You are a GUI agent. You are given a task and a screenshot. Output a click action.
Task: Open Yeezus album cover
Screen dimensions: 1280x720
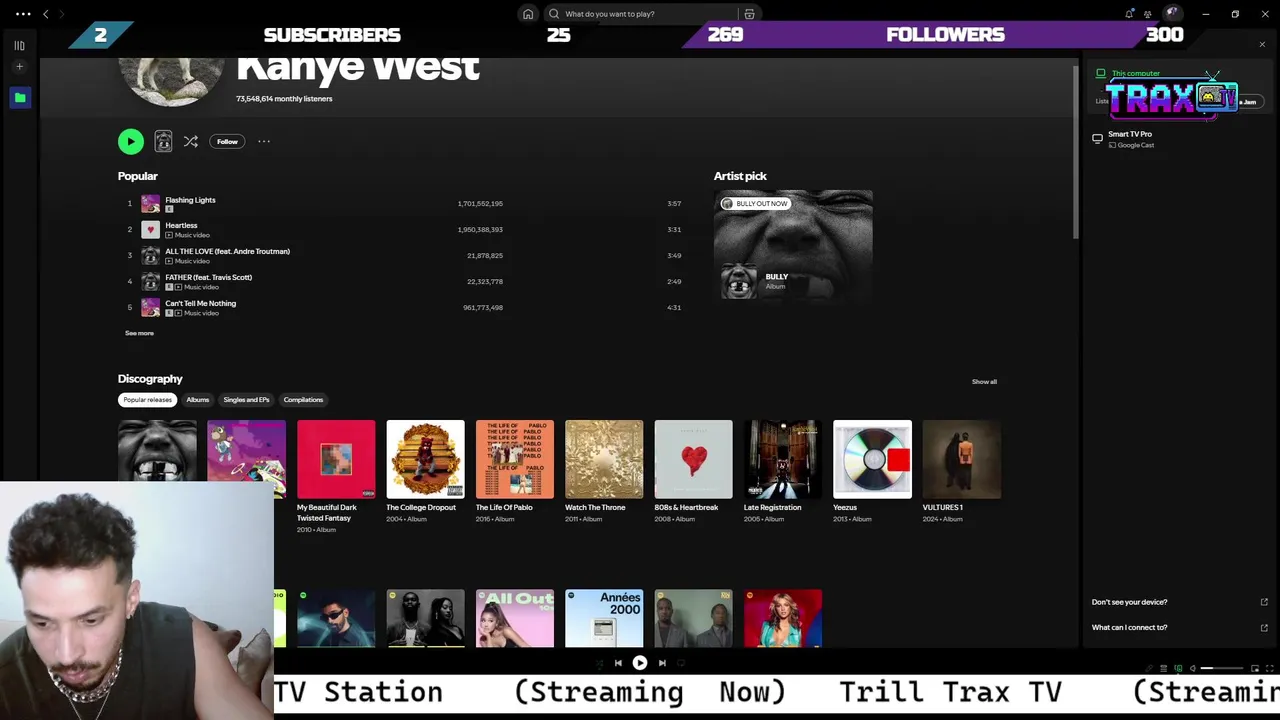(872, 459)
